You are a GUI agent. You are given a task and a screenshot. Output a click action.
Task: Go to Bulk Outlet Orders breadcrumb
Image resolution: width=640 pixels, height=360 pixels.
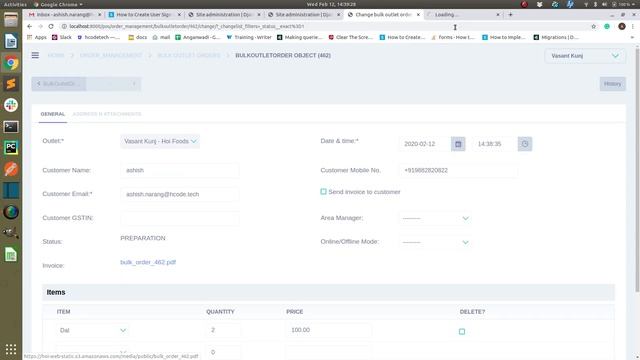coord(189,55)
